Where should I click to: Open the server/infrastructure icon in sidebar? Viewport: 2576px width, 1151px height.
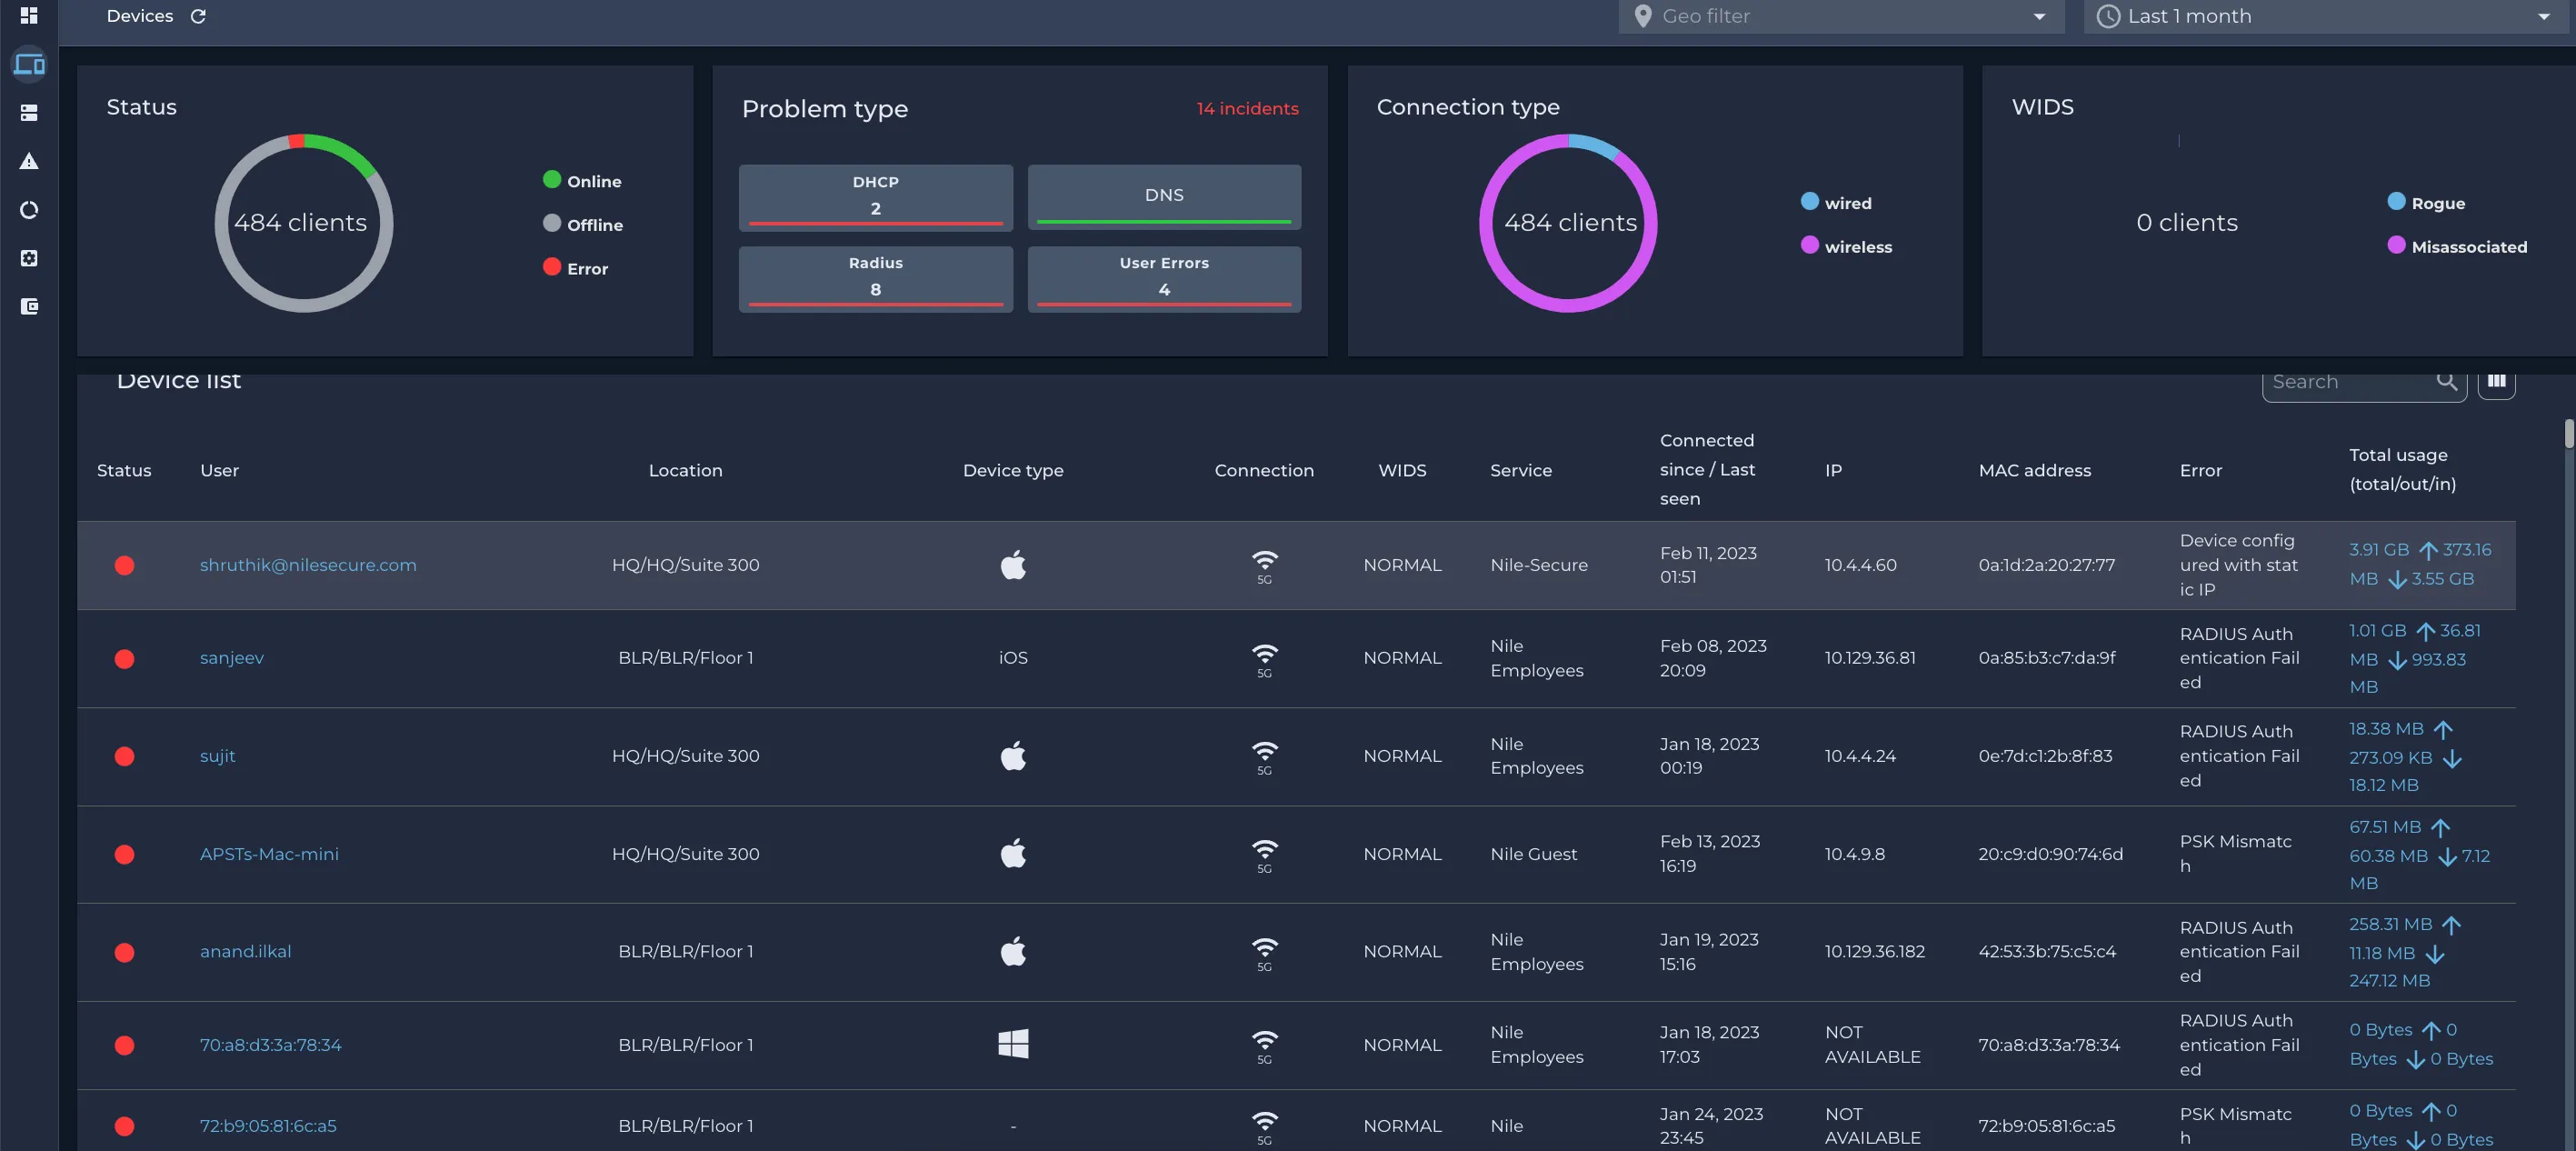coord(29,113)
